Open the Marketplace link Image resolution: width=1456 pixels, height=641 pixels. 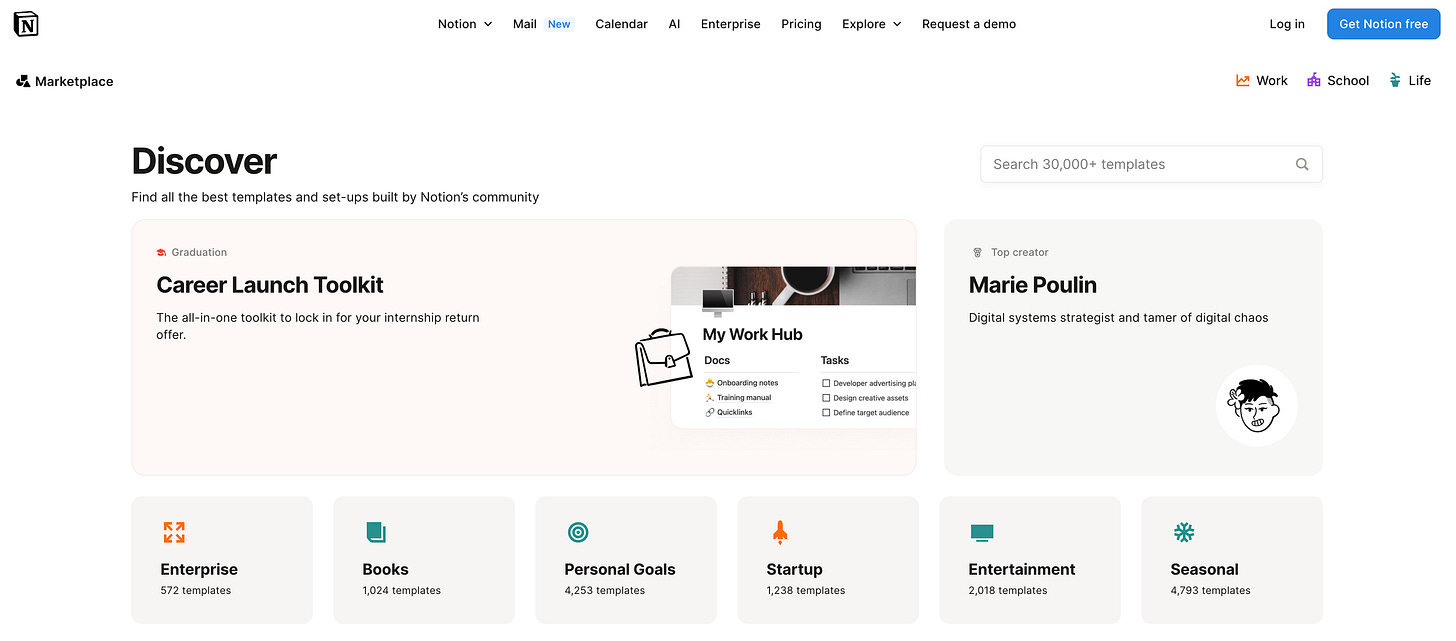click(x=65, y=81)
